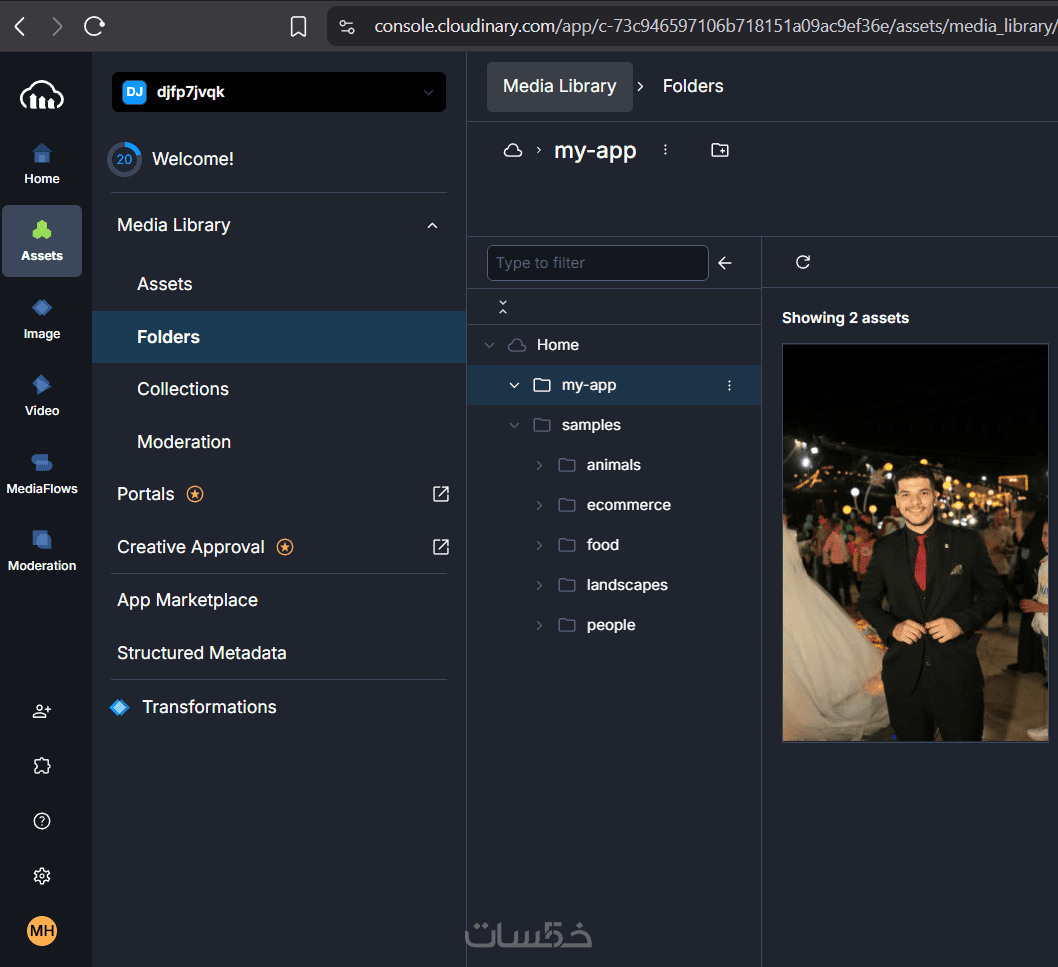Viewport: 1058px width, 967px height.
Task: Expand the people folder
Action: click(539, 625)
